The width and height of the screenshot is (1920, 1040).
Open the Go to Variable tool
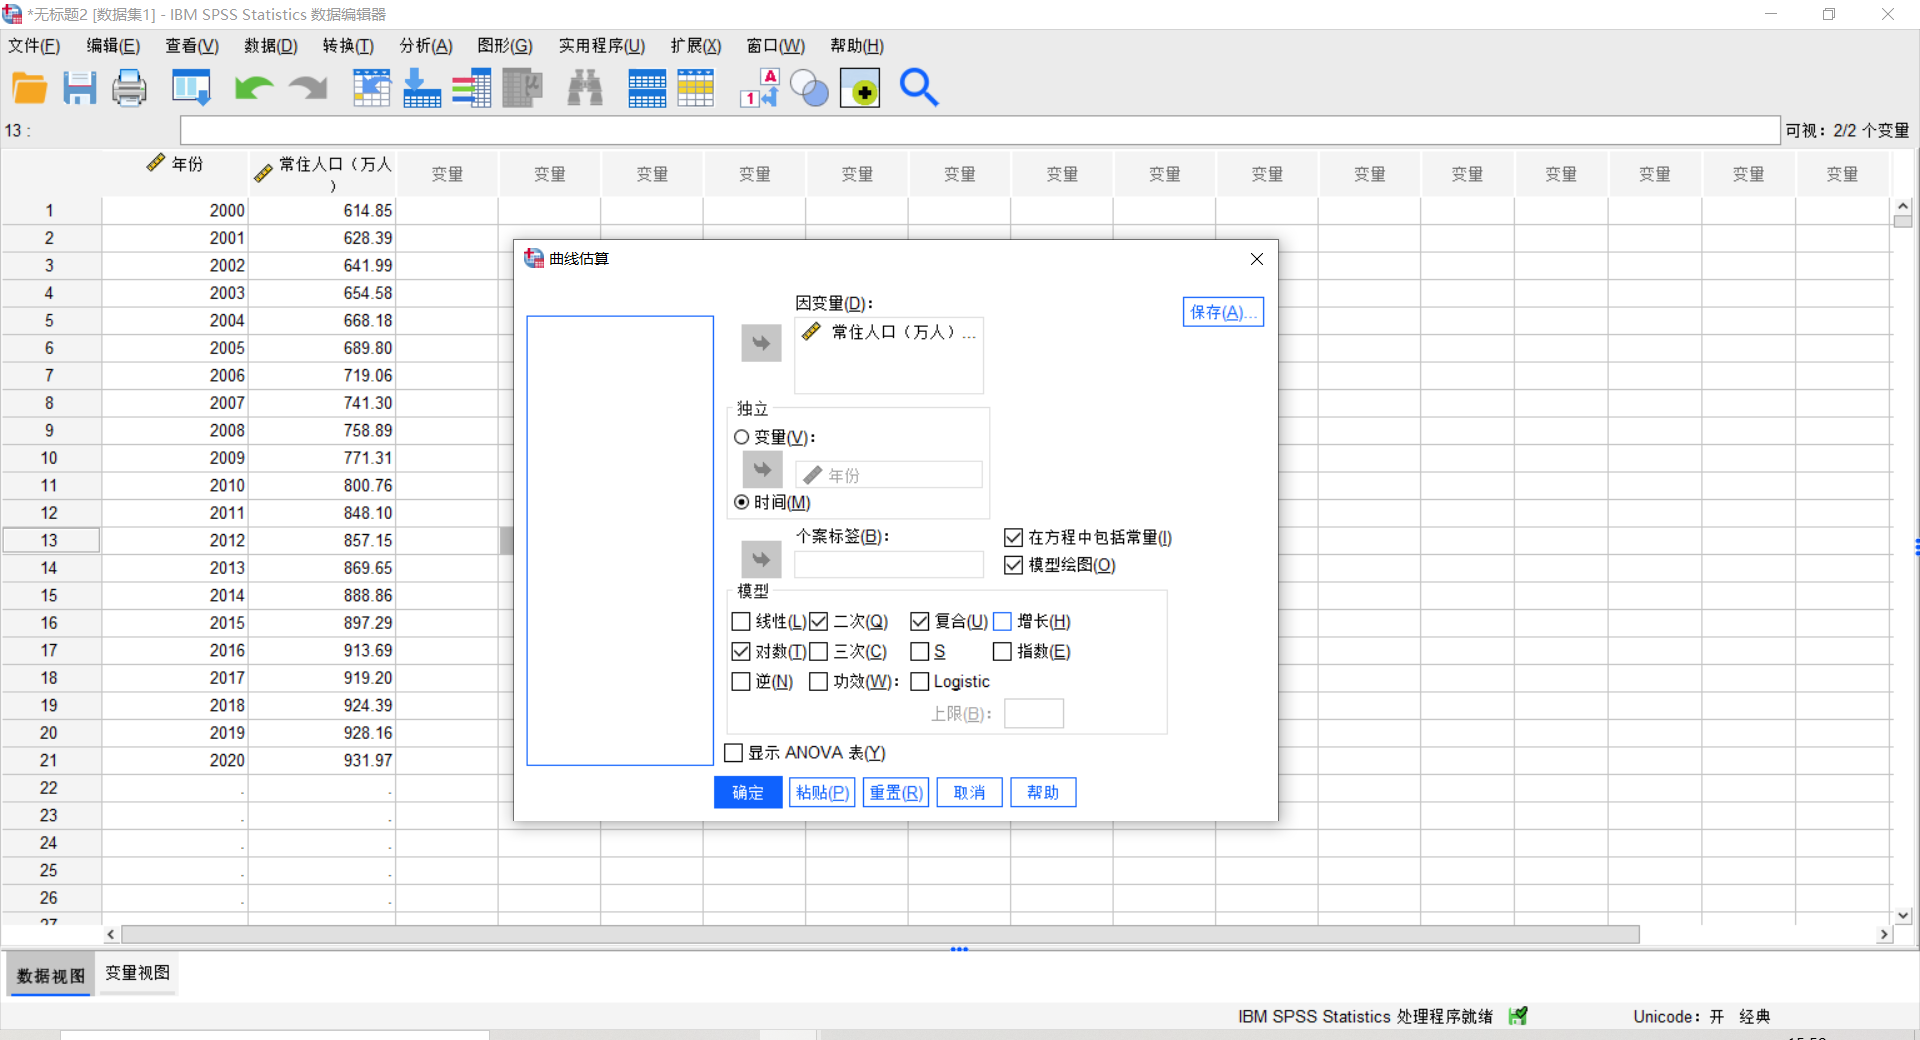[x=422, y=88]
